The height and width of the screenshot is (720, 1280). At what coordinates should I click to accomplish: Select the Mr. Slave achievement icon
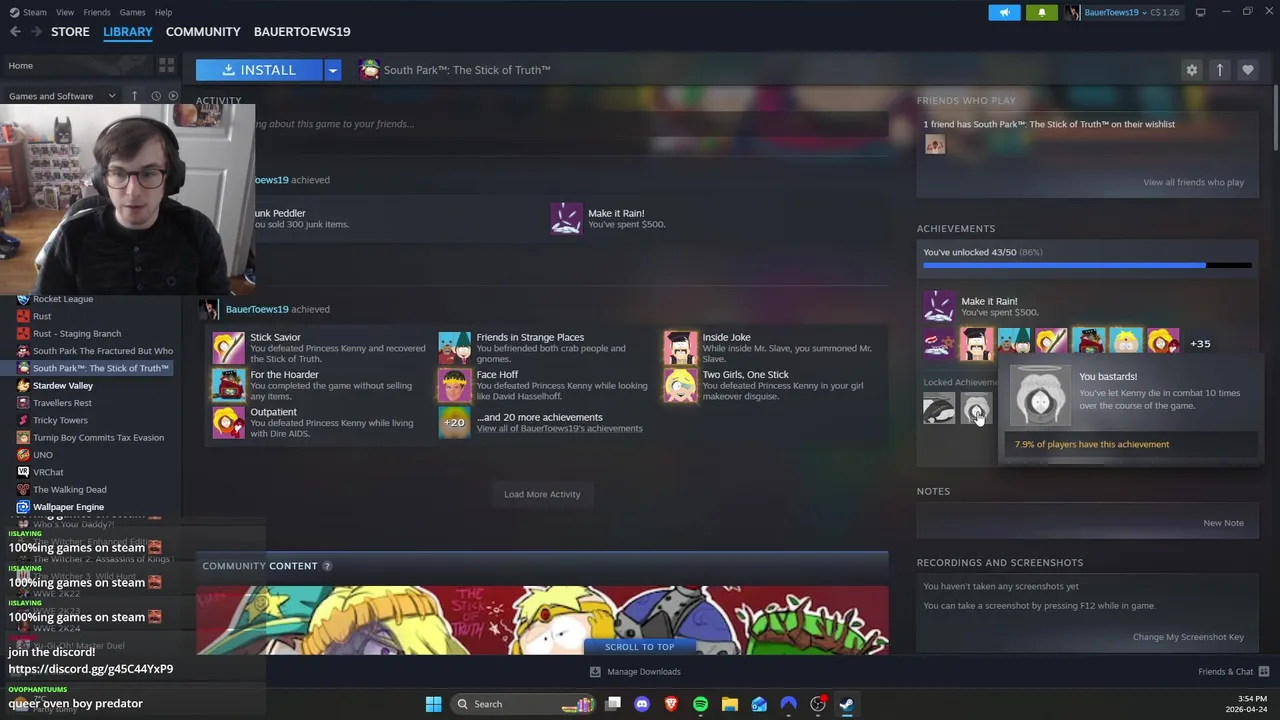coord(976,343)
